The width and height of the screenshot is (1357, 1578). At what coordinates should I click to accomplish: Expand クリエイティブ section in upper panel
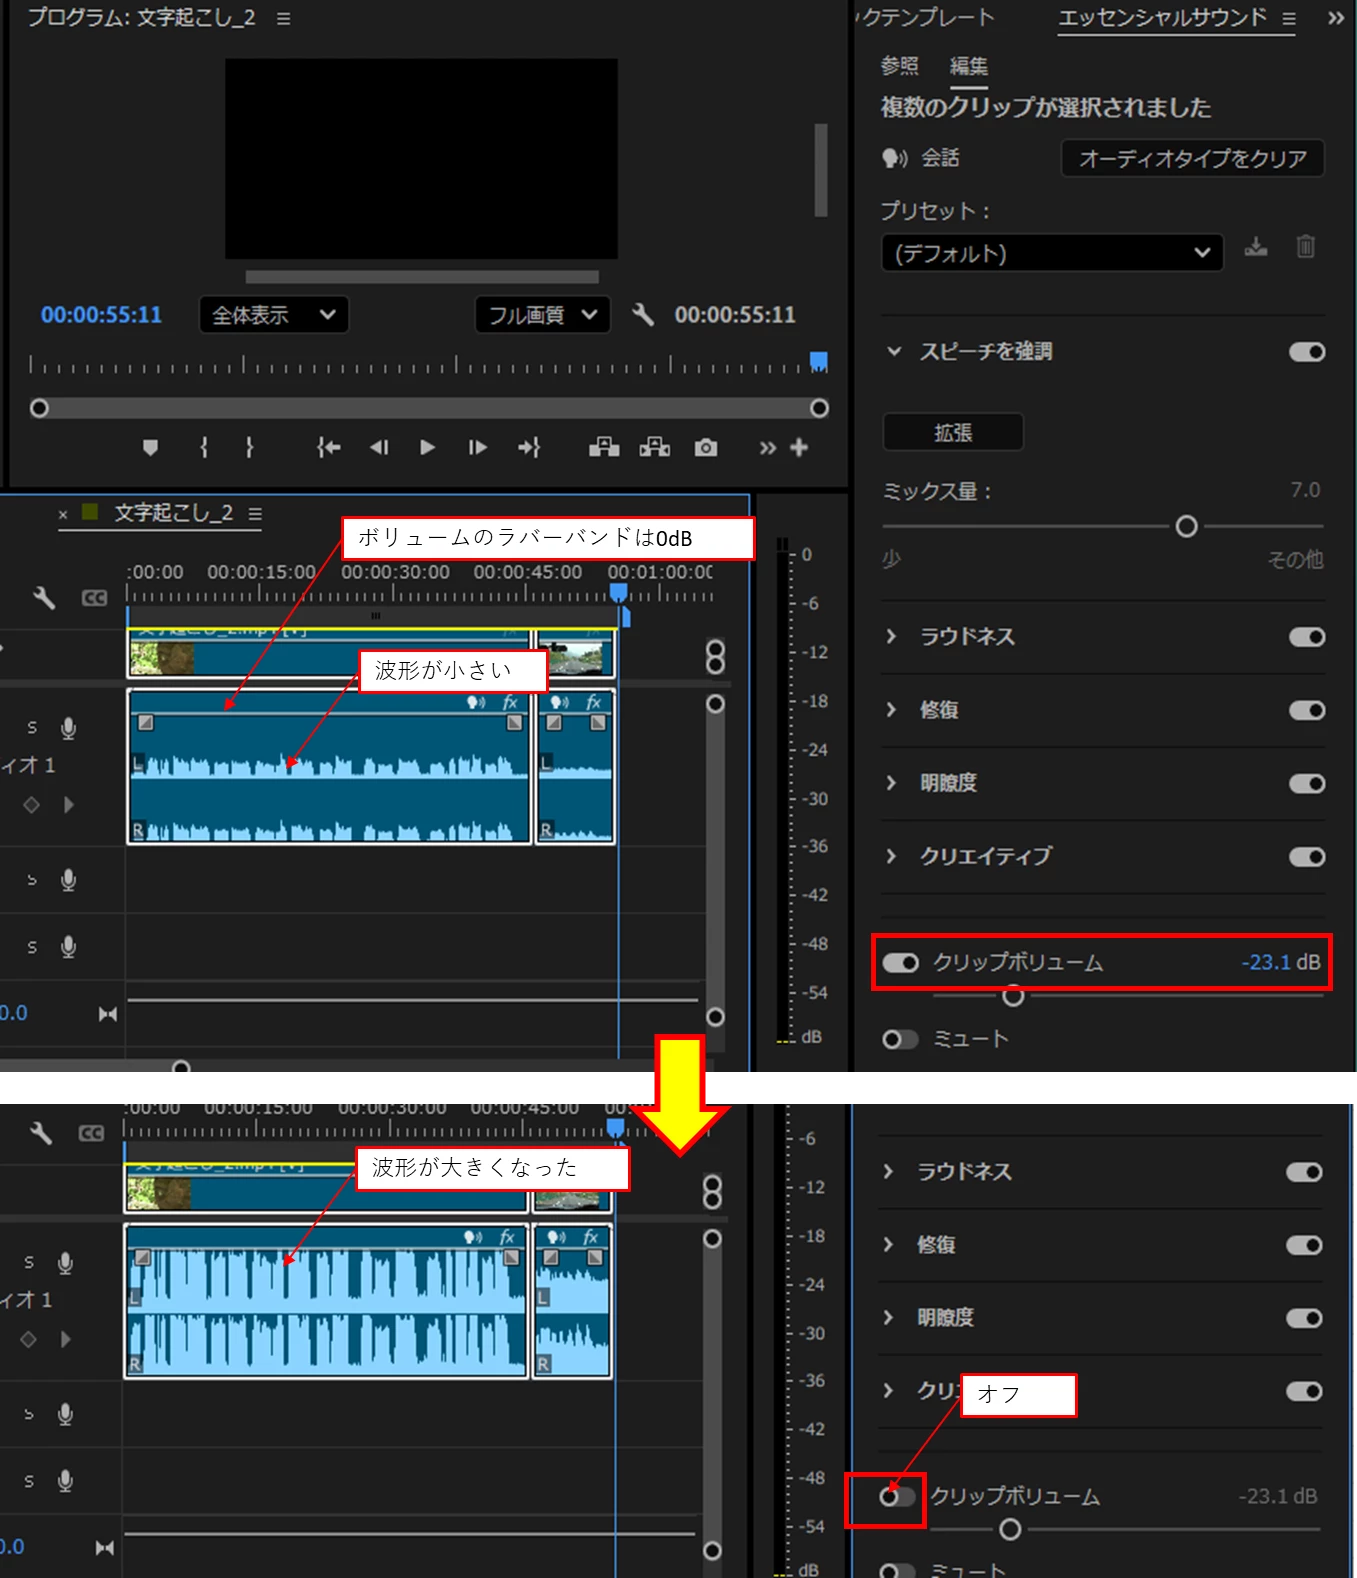coord(891,855)
